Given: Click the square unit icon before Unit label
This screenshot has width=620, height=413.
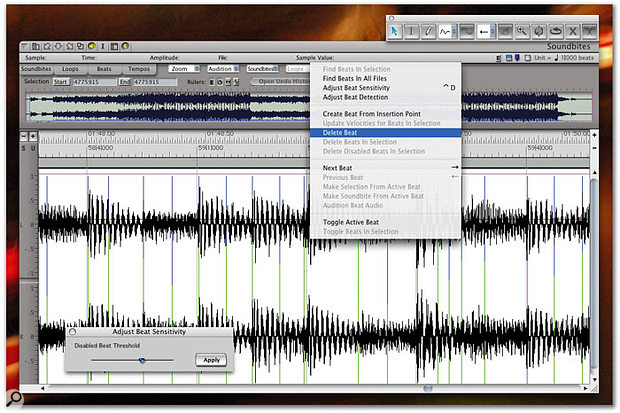Looking at the screenshot, I should (527, 58).
